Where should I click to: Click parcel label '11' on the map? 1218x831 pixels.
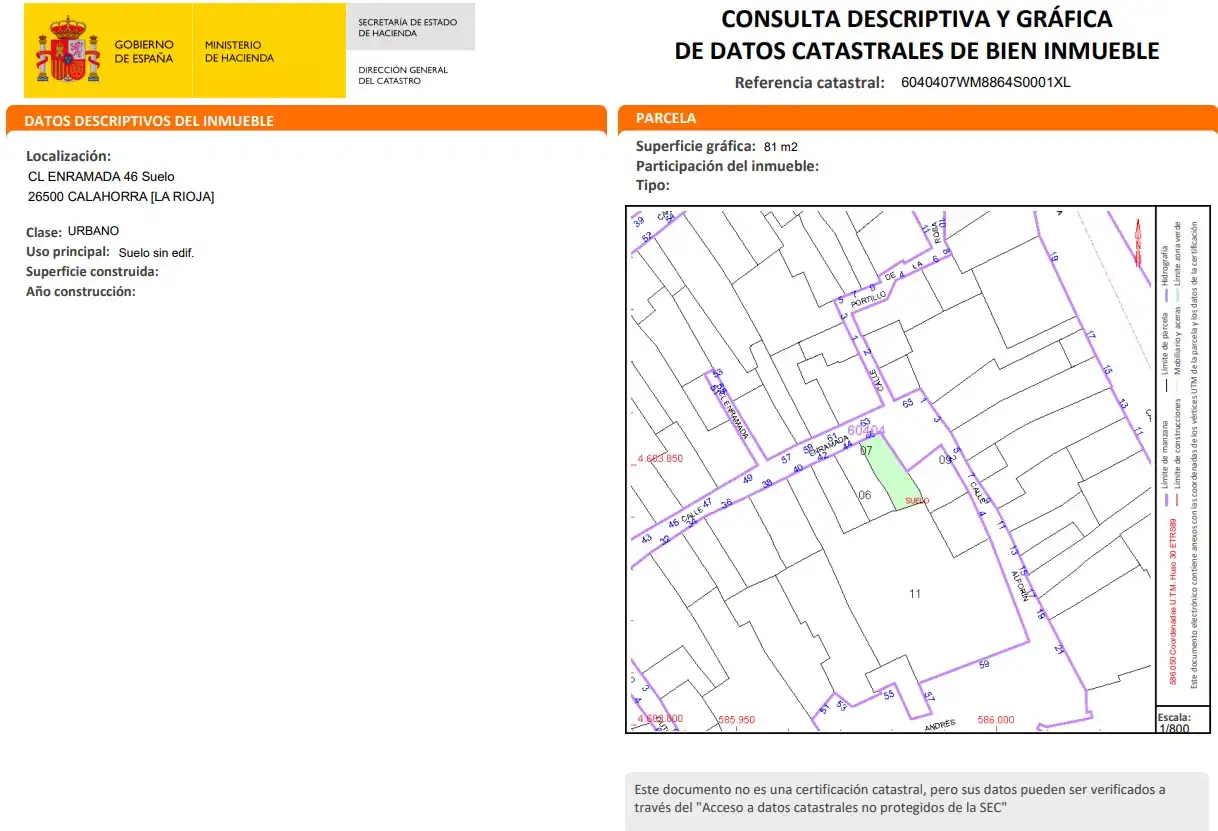click(915, 594)
